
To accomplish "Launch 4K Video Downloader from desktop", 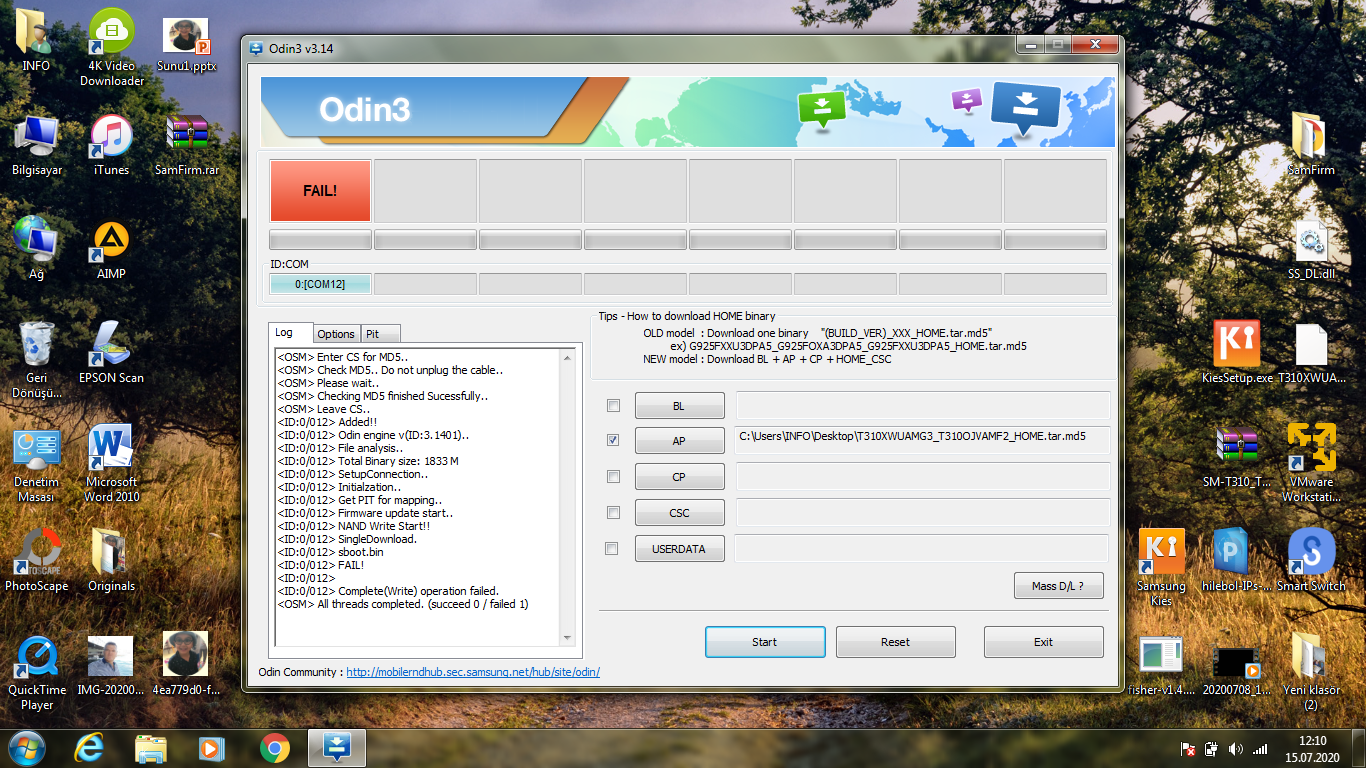I will tap(112, 48).
